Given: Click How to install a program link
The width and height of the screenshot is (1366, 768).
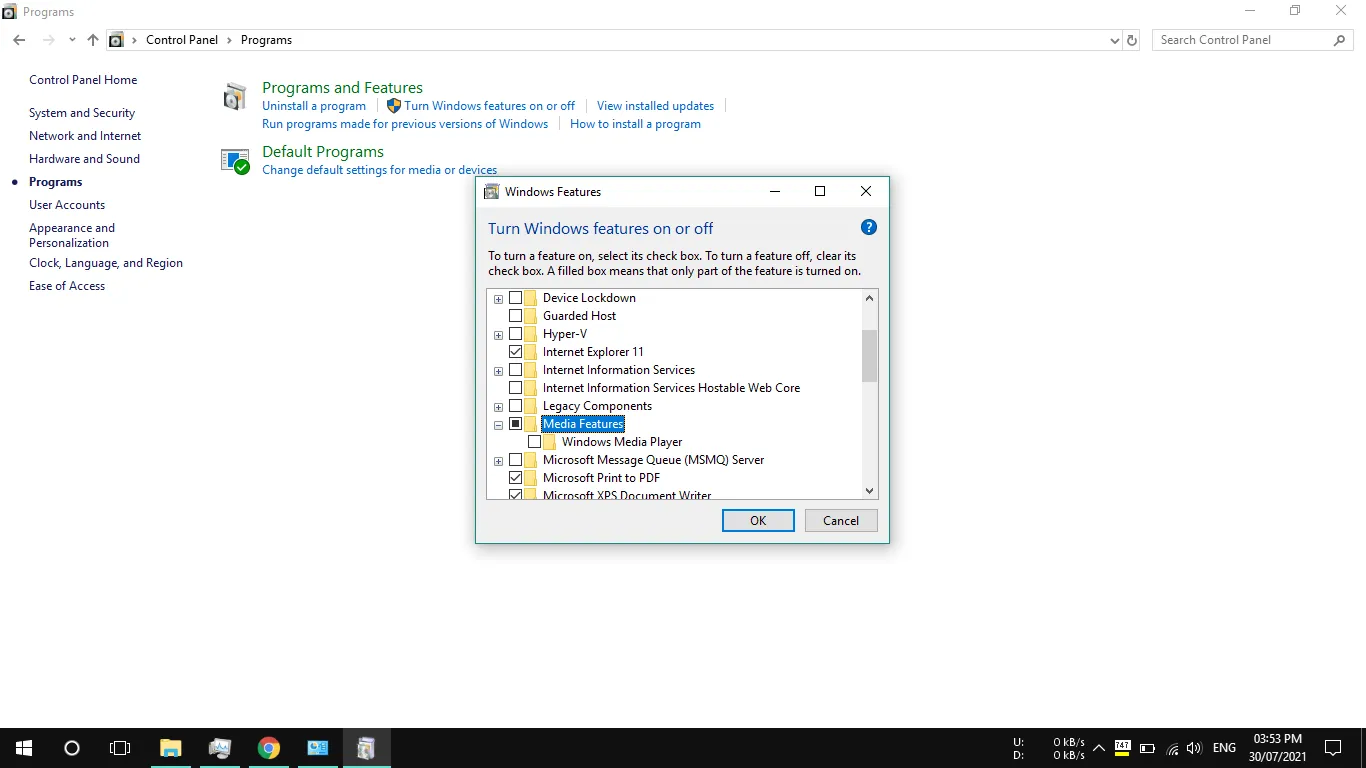Looking at the screenshot, I should (x=635, y=124).
